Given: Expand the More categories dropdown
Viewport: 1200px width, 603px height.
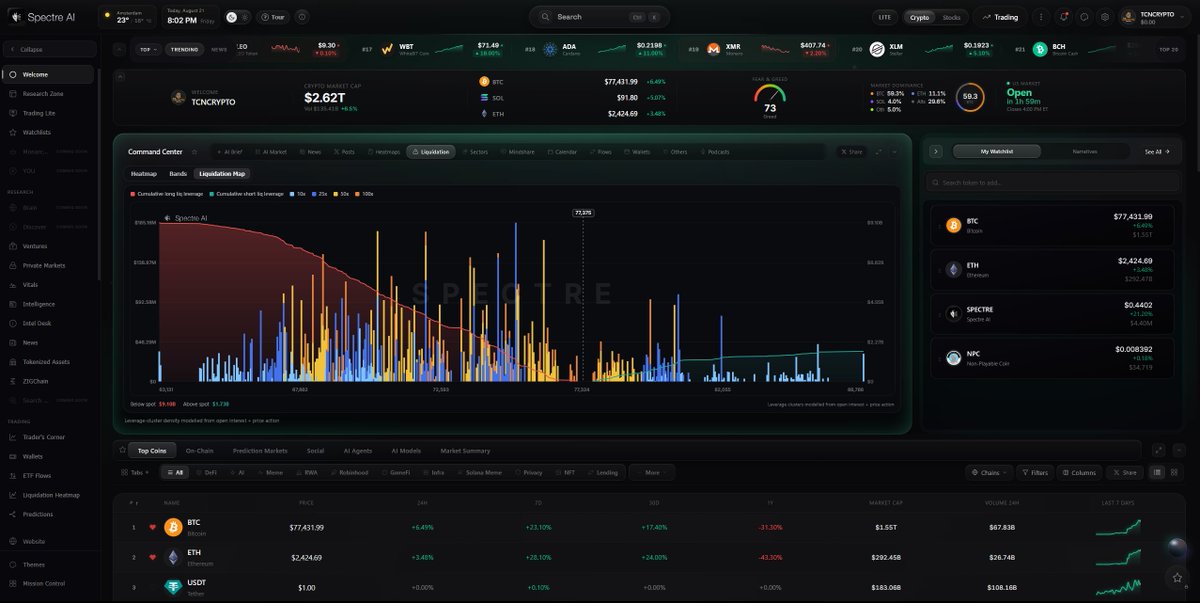Looking at the screenshot, I should click(653, 472).
